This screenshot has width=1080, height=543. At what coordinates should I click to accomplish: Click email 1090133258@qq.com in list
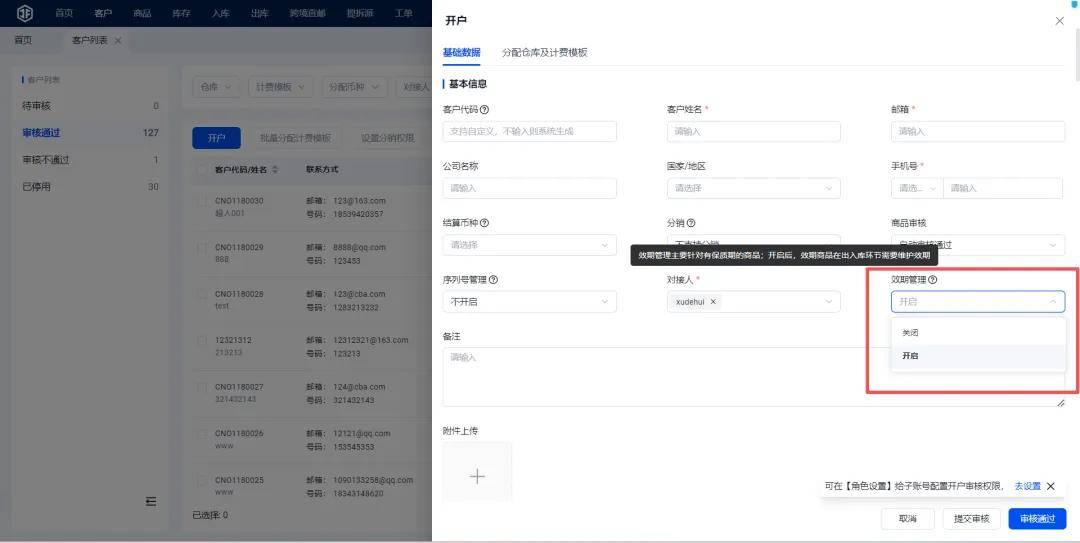click(x=373, y=480)
